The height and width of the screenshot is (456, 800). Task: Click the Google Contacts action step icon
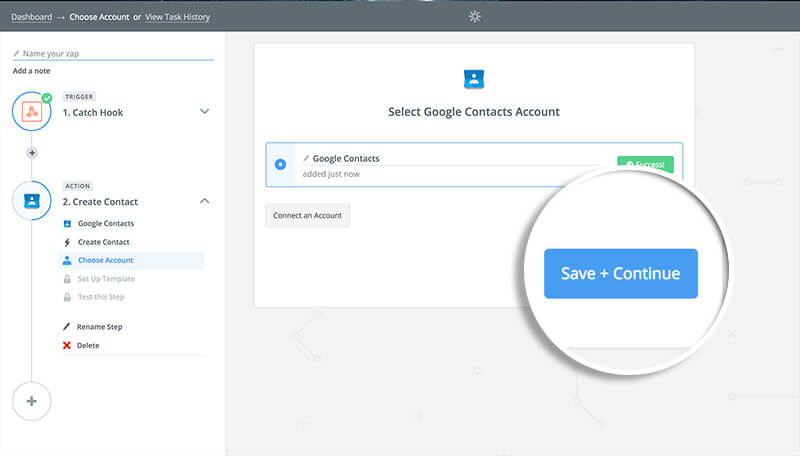(32, 201)
